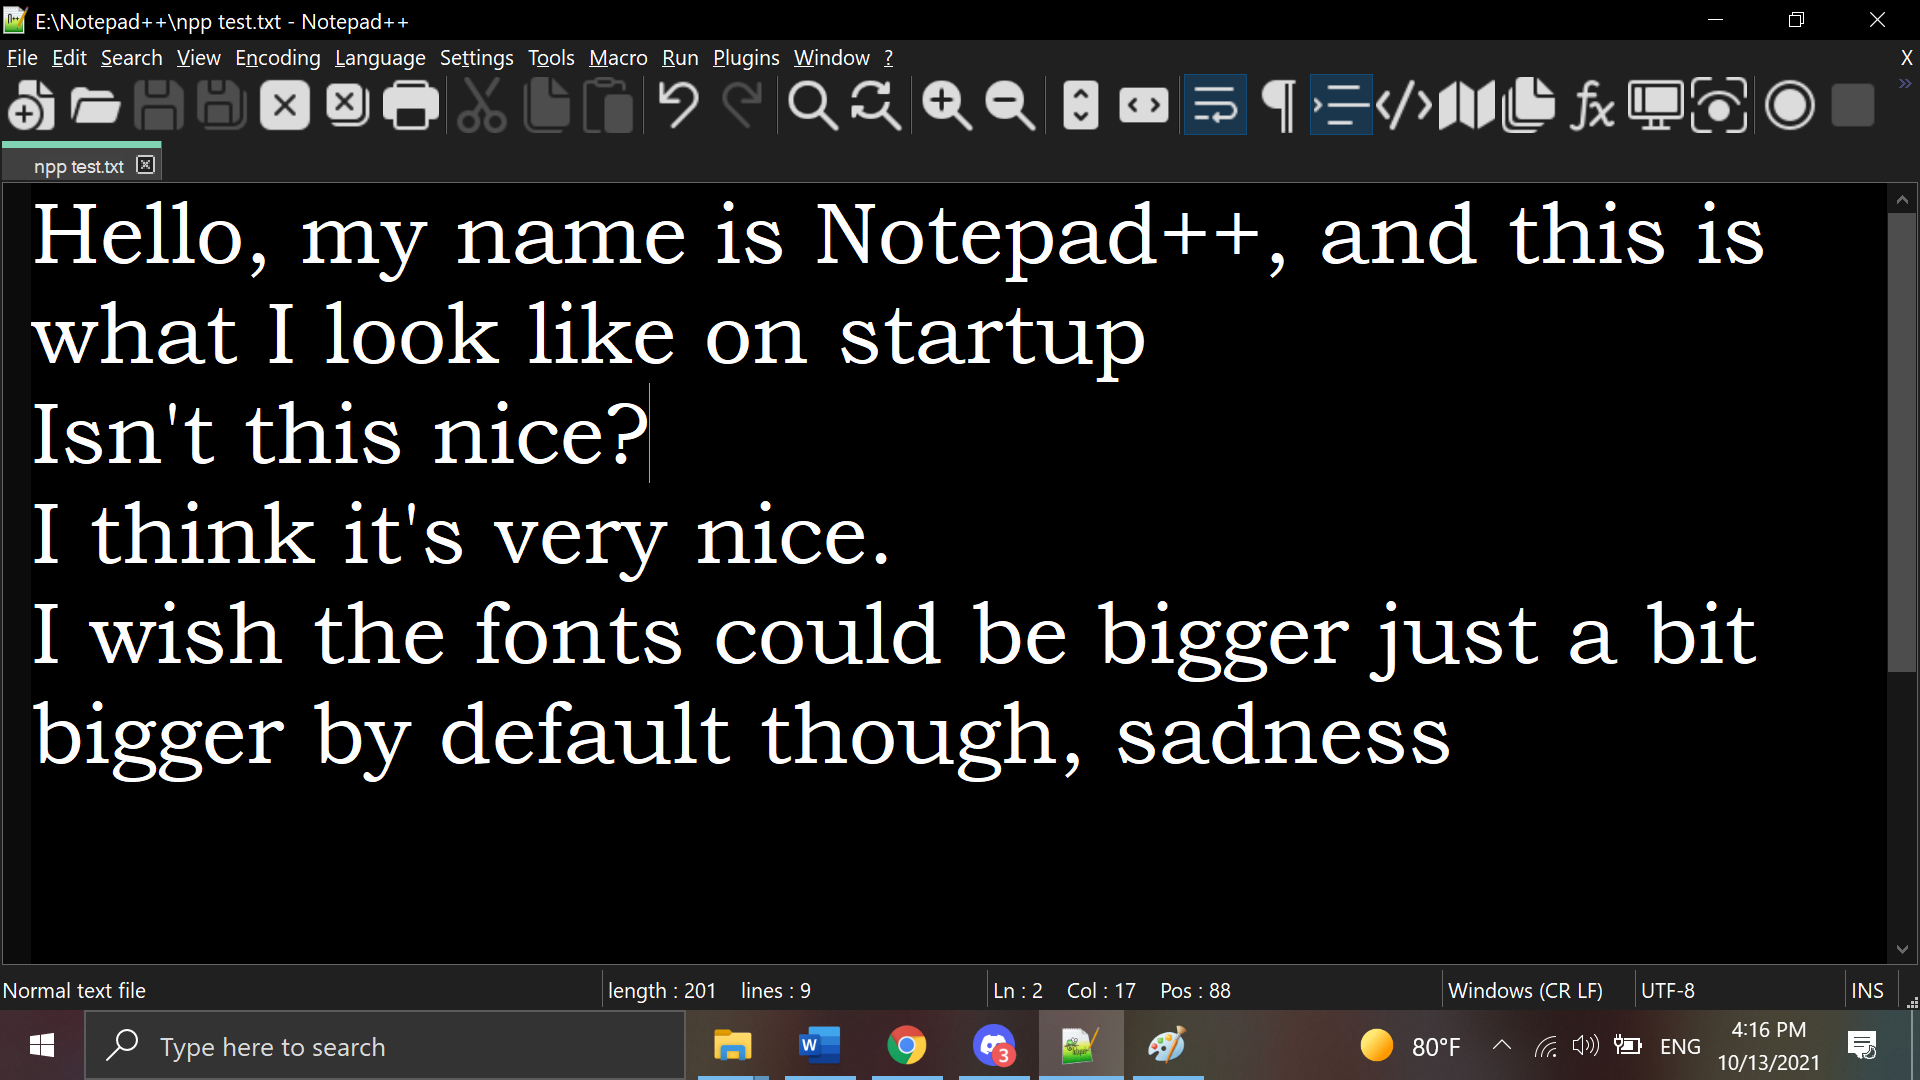Open the Tools menu

pyautogui.click(x=551, y=58)
